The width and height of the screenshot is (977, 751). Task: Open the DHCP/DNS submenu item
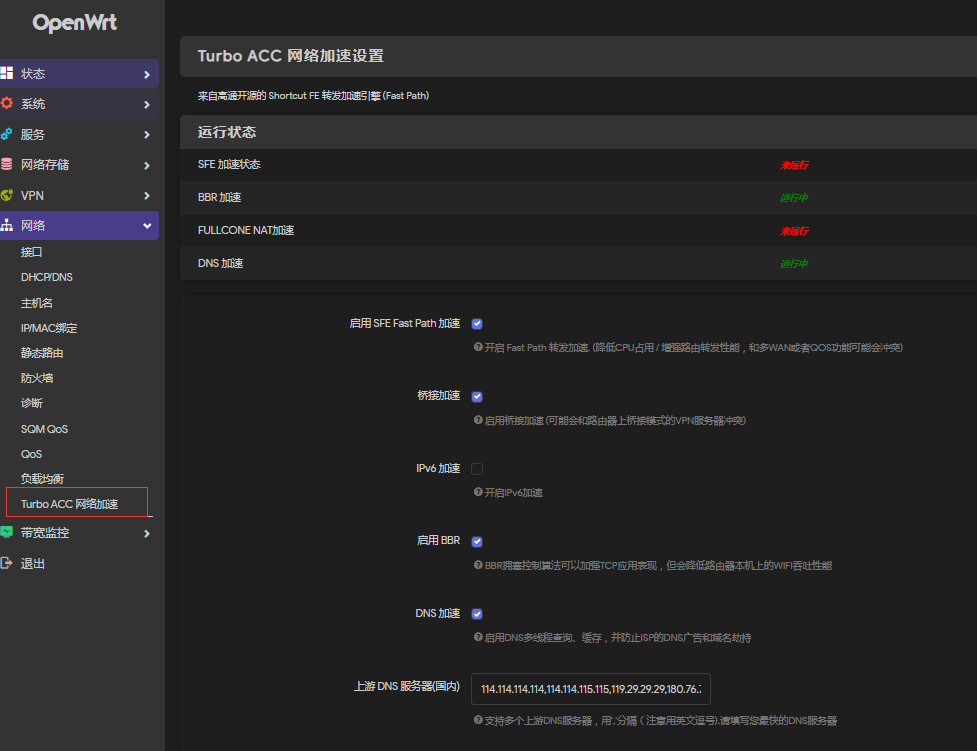click(47, 277)
